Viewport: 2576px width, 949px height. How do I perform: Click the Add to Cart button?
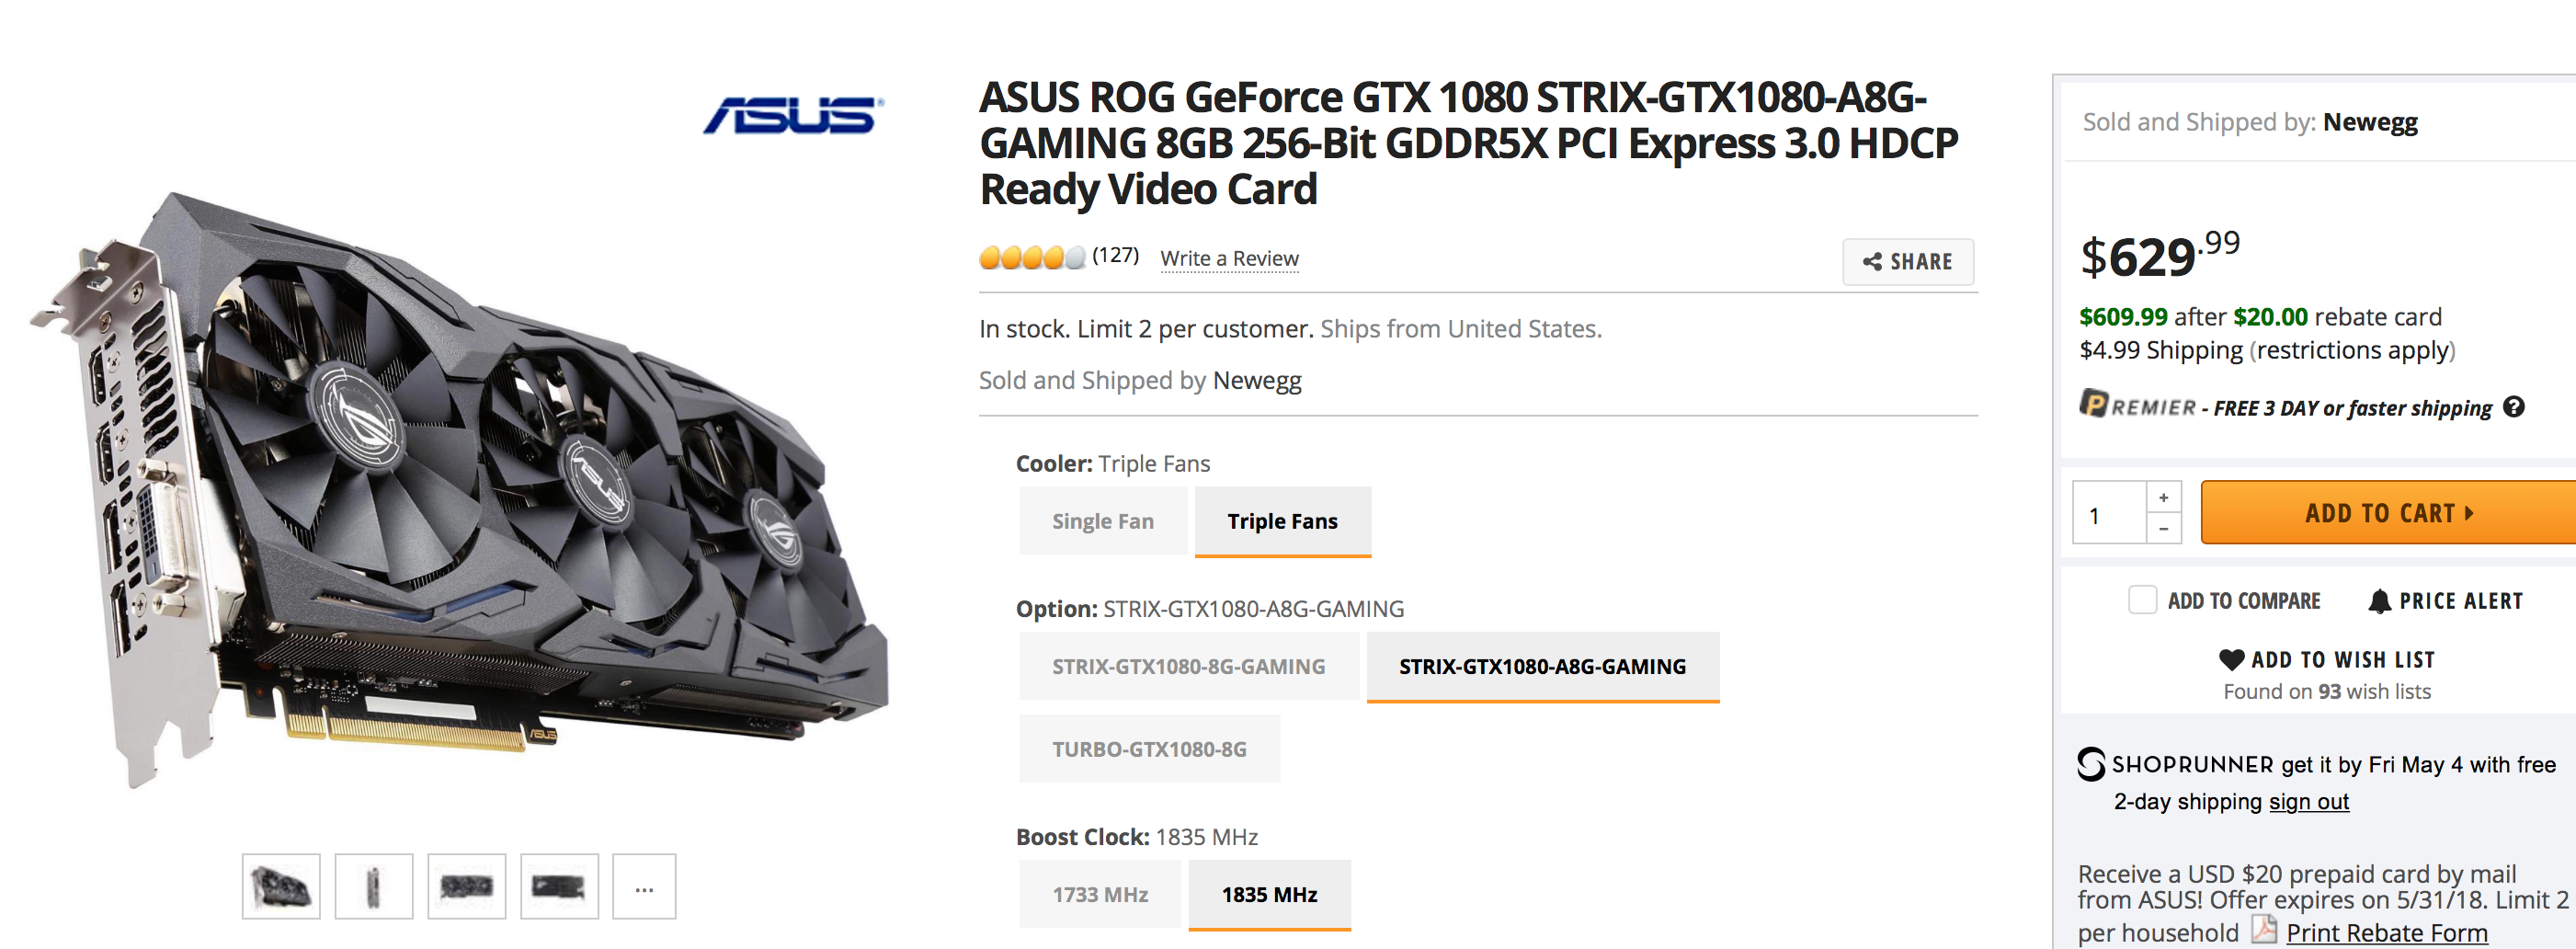click(x=2388, y=513)
